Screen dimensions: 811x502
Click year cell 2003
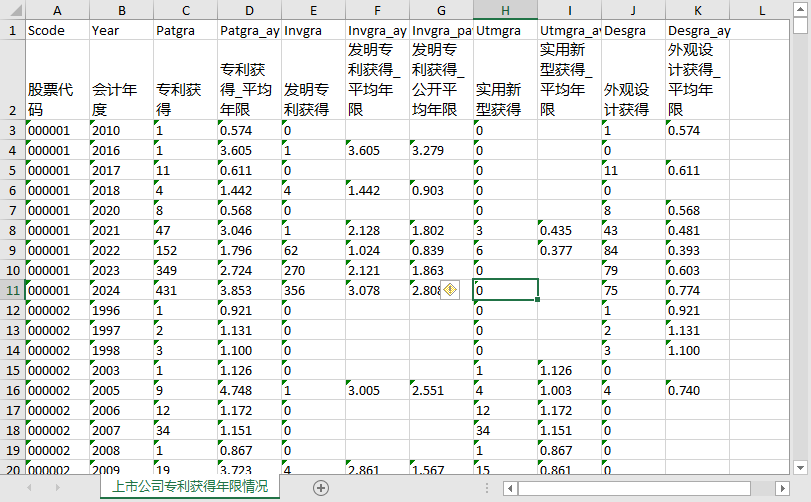(122, 370)
